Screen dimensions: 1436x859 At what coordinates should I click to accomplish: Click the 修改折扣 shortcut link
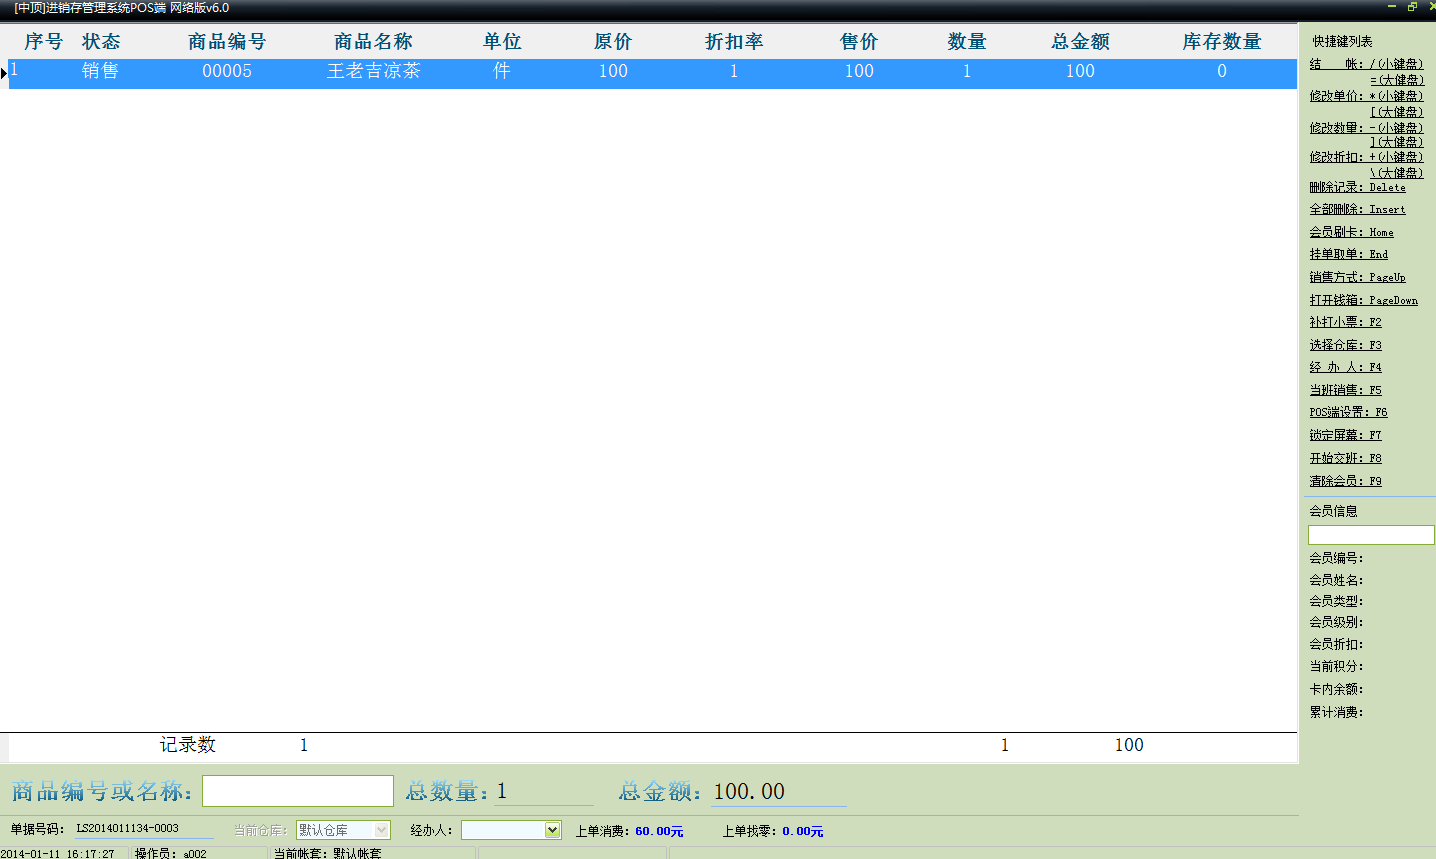coord(1366,157)
